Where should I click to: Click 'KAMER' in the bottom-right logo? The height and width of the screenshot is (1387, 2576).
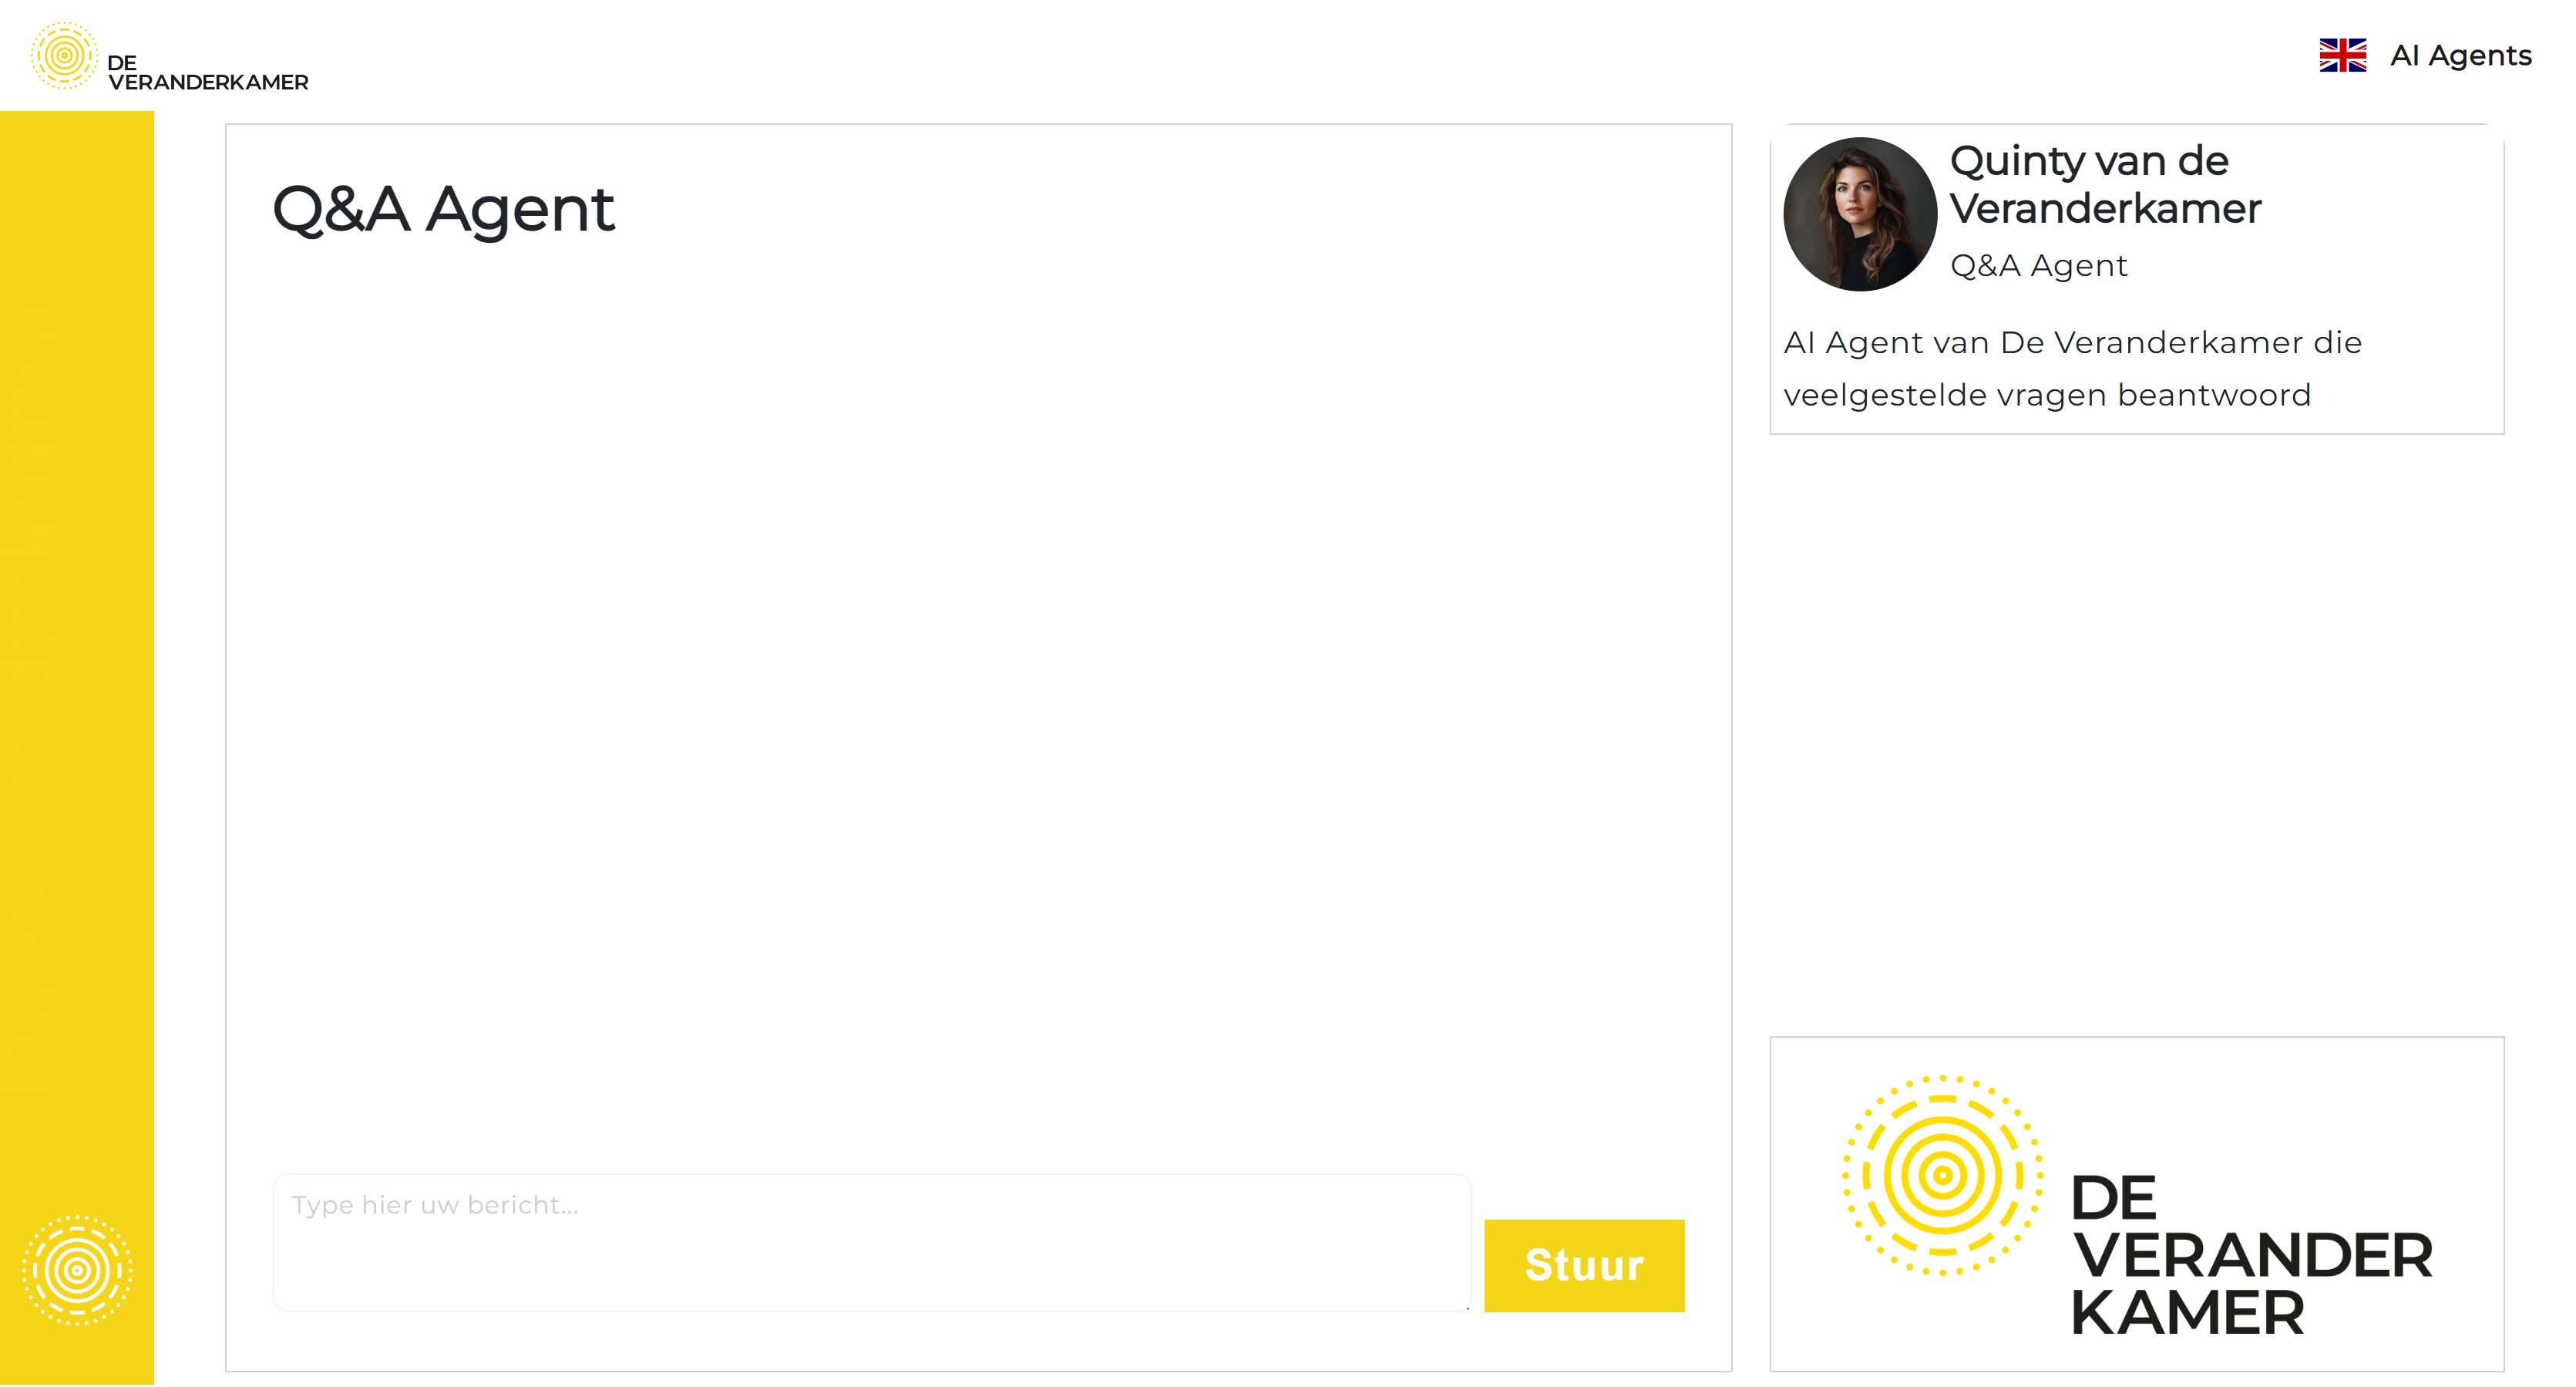pyautogui.click(x=2186, y=1313)
